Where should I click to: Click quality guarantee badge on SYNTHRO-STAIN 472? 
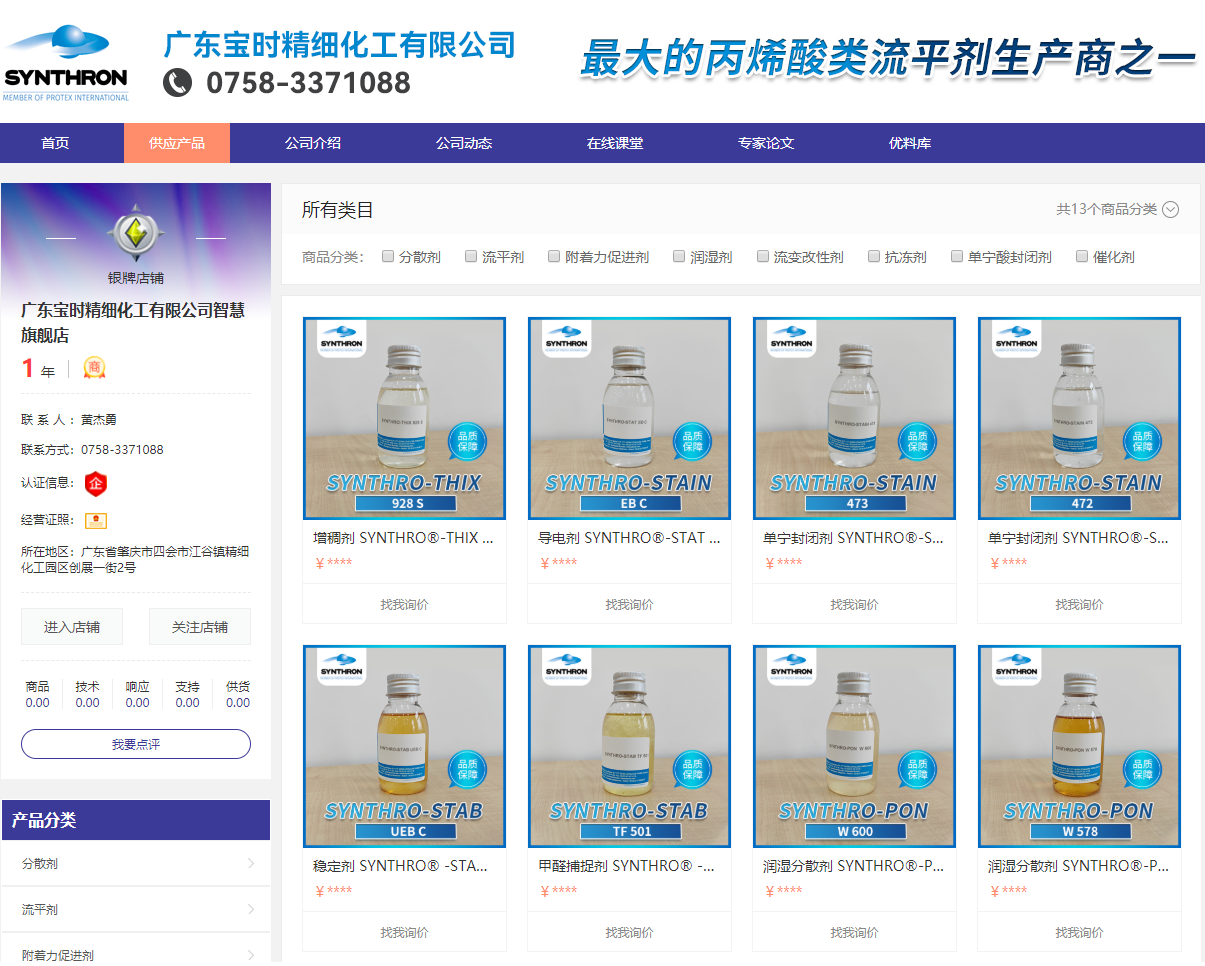1143,441
